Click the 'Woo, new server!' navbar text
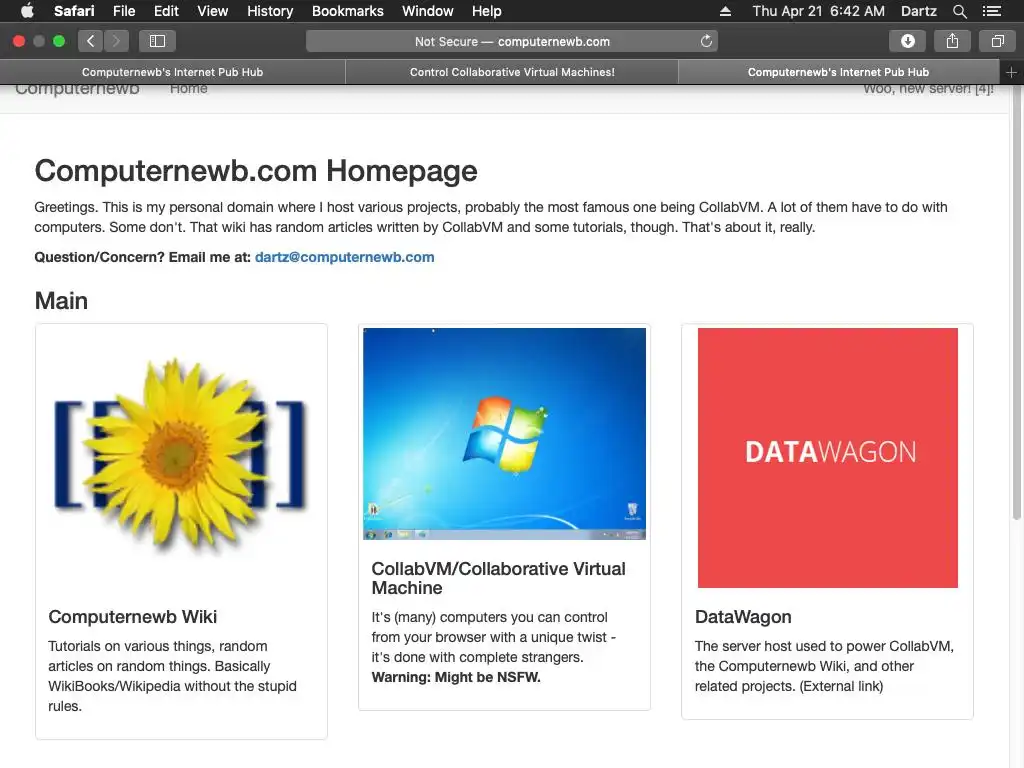 (928, 89)
